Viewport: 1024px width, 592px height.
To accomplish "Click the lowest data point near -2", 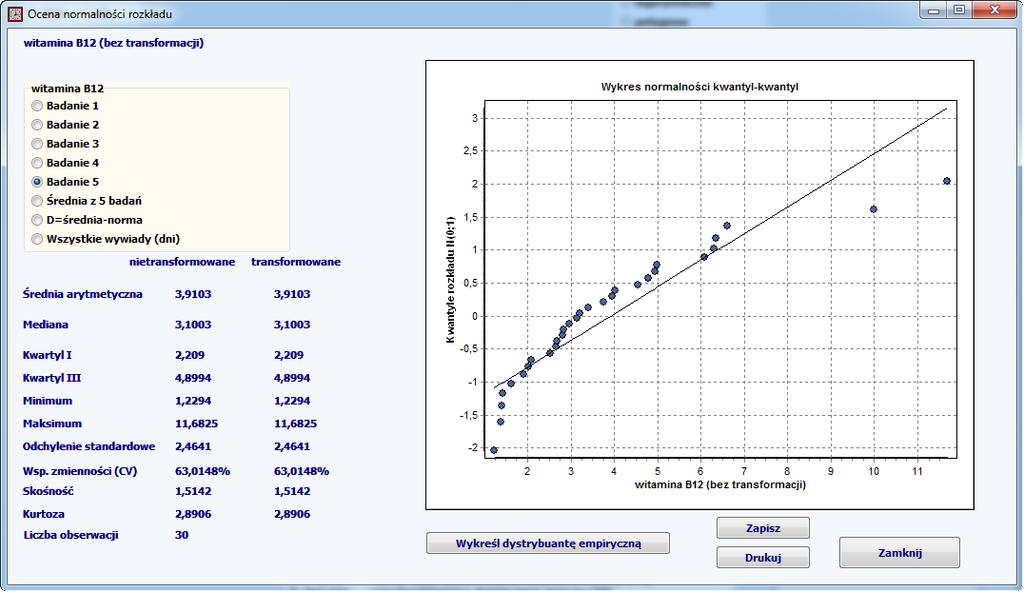I will point(494,450).
